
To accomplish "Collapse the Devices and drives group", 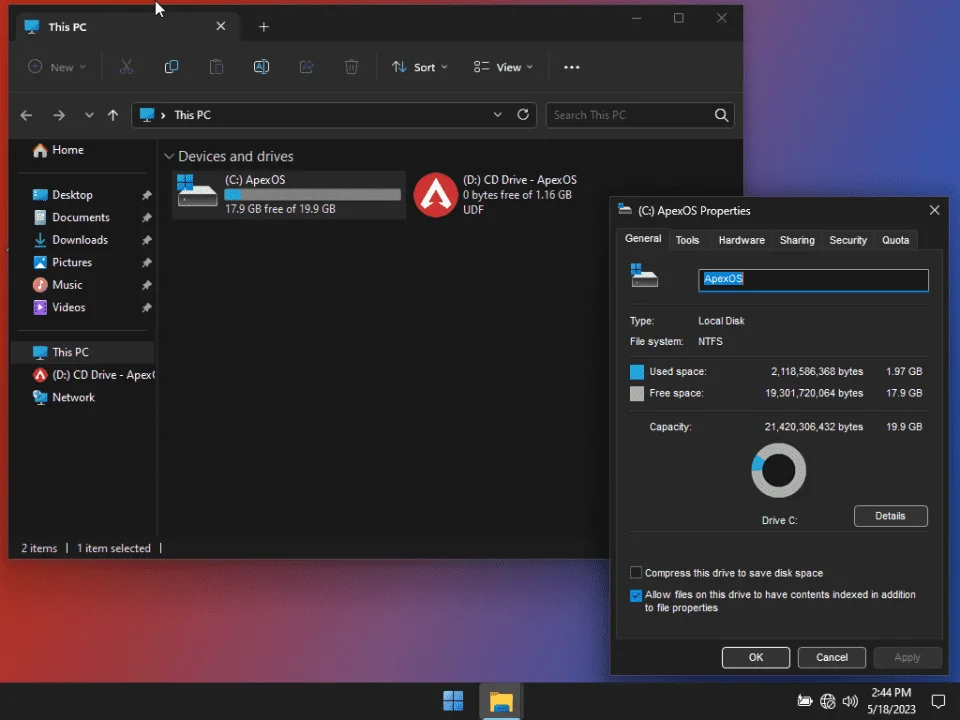I will [x=169, y=157].
